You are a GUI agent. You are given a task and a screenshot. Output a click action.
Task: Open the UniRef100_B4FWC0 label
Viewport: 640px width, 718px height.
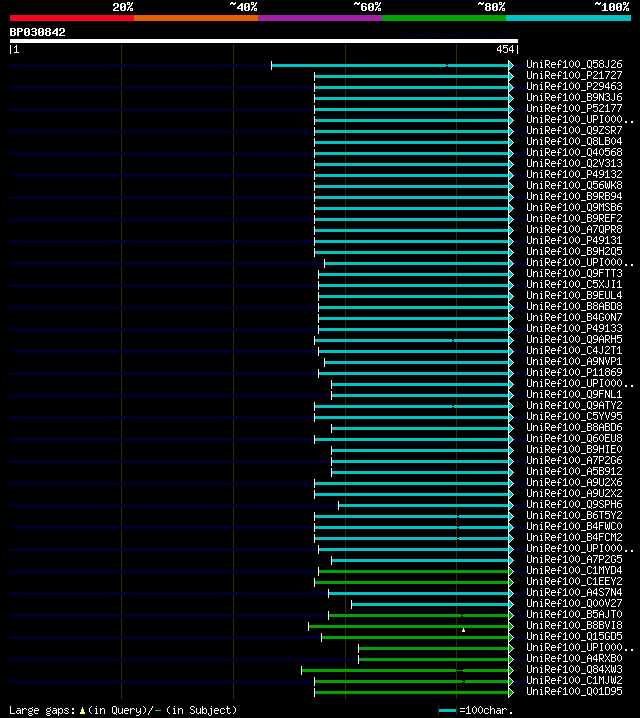(574, 526)
